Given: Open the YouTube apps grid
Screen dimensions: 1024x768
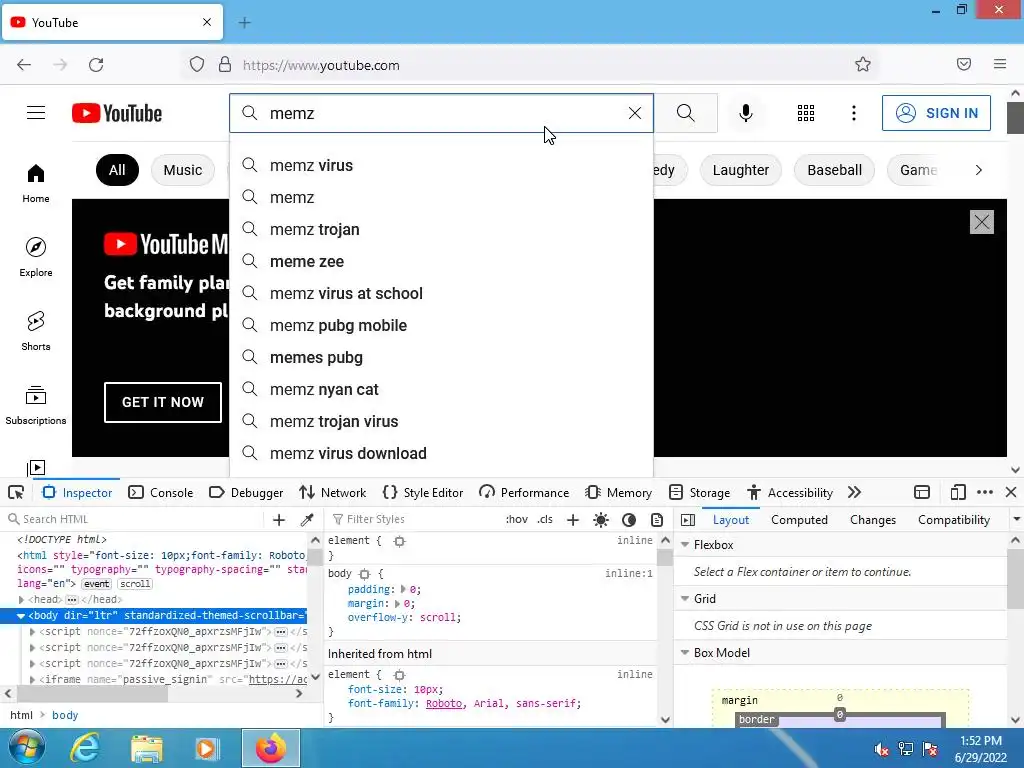Looking at the screenshot, I should click(x=806, y=113).
